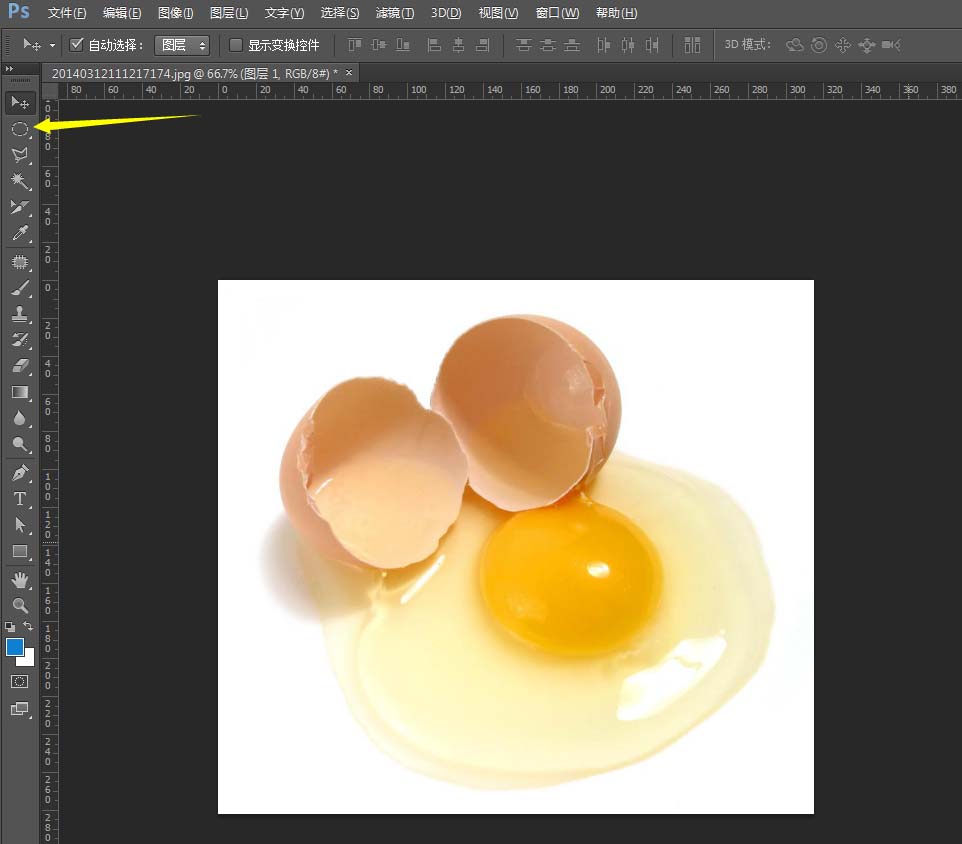
Task: Select the Horizontal Type tool
Action: (19, 499)
